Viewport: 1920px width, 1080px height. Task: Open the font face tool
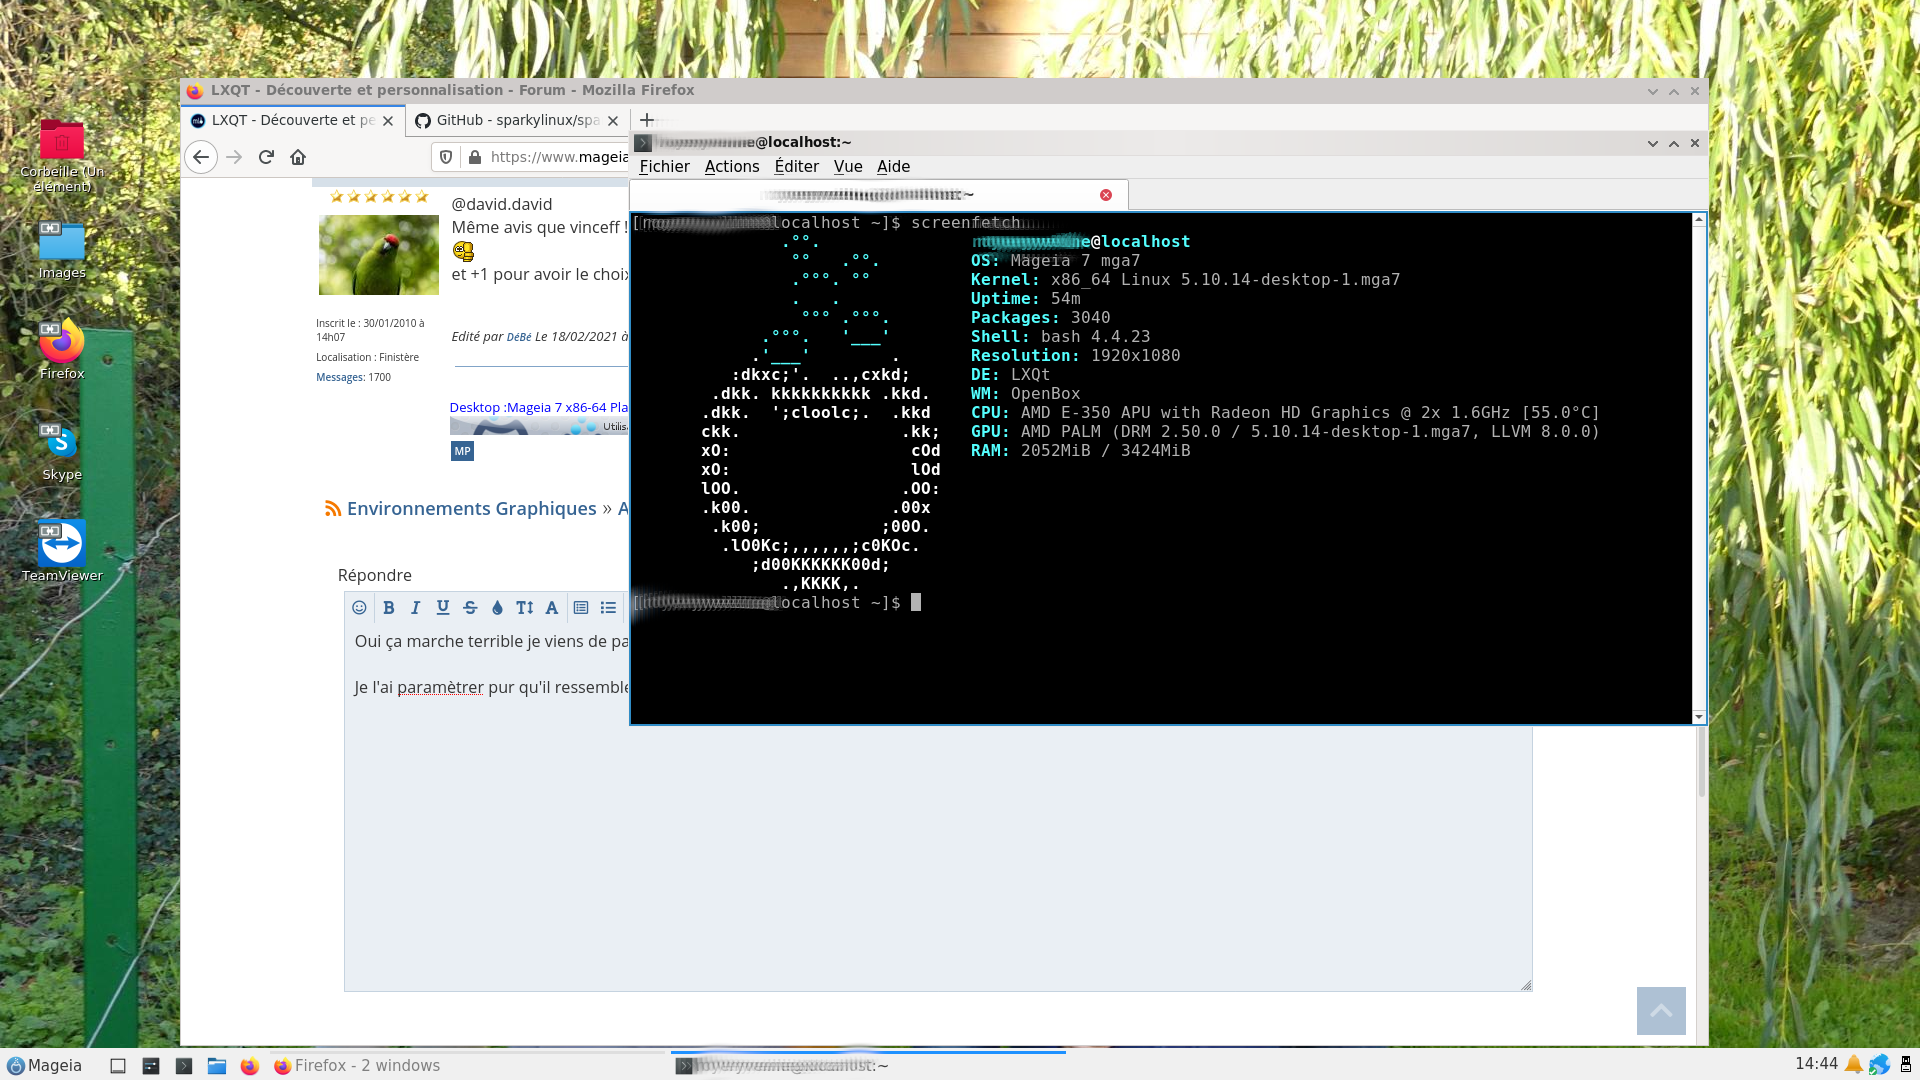pyautogui.click(x=552, y=608)
